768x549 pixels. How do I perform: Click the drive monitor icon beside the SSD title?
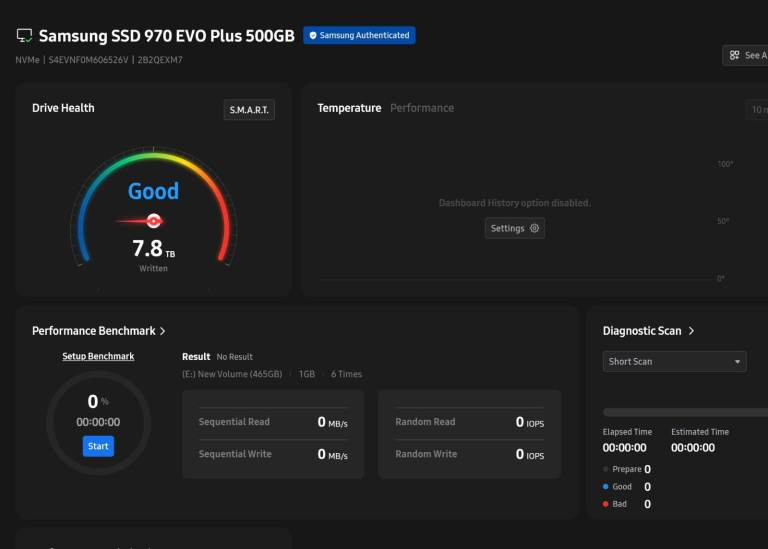pos(25,36)
